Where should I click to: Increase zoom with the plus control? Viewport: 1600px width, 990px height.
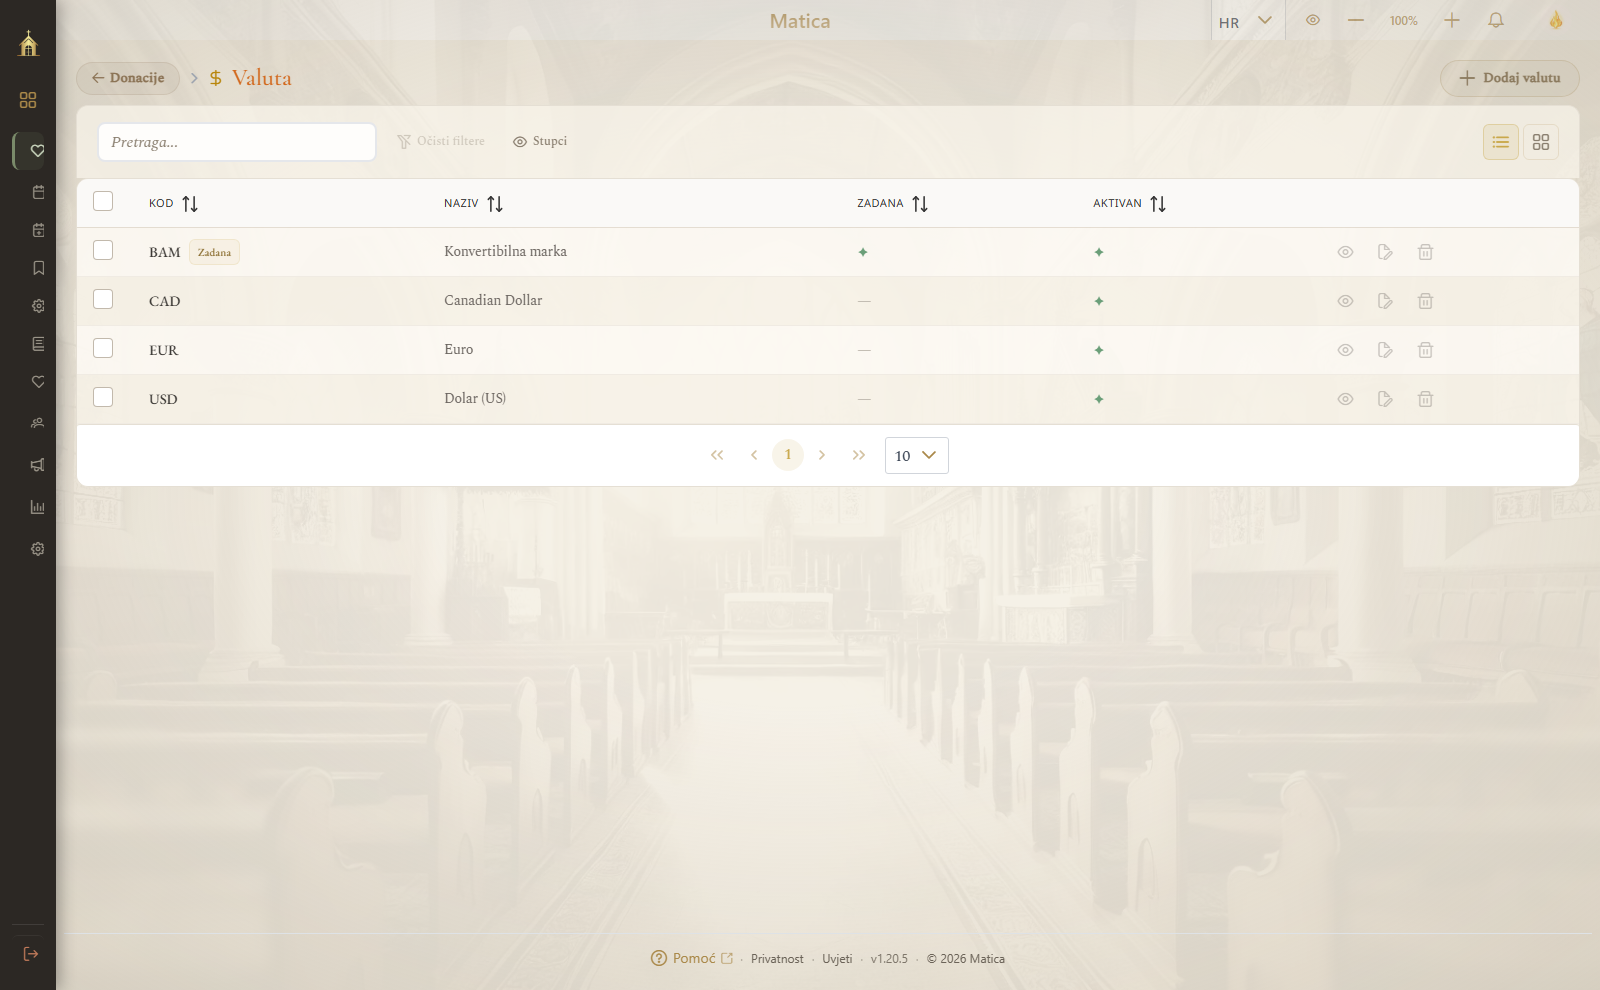pos(1452,20)
